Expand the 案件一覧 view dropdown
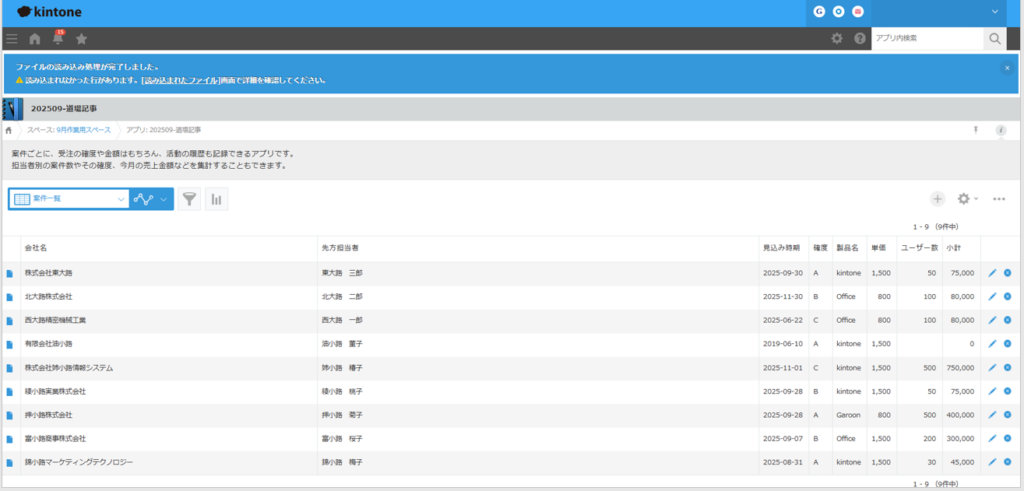The width and height of the screenshot is (1024, 491). (x=121, y=199)
